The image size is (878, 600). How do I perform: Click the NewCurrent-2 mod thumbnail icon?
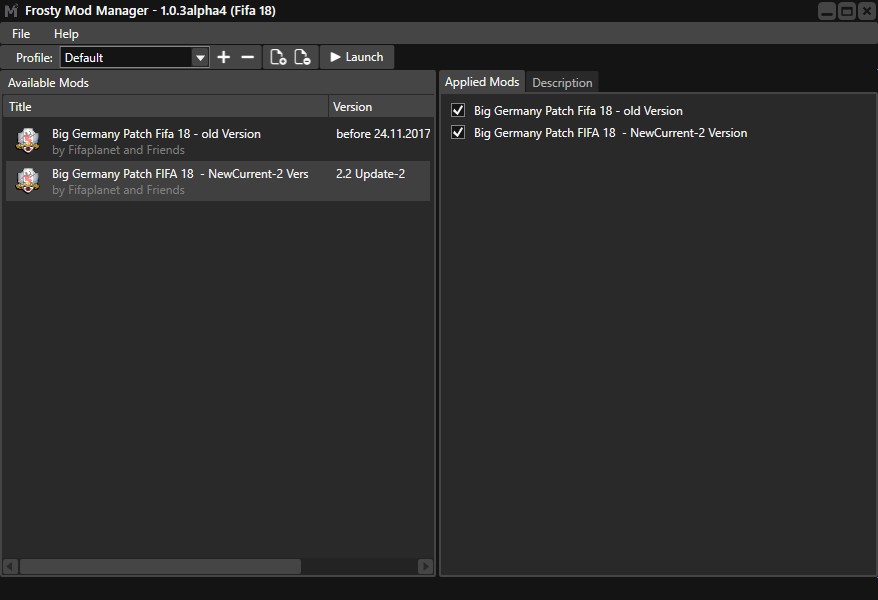pos(27,181)
